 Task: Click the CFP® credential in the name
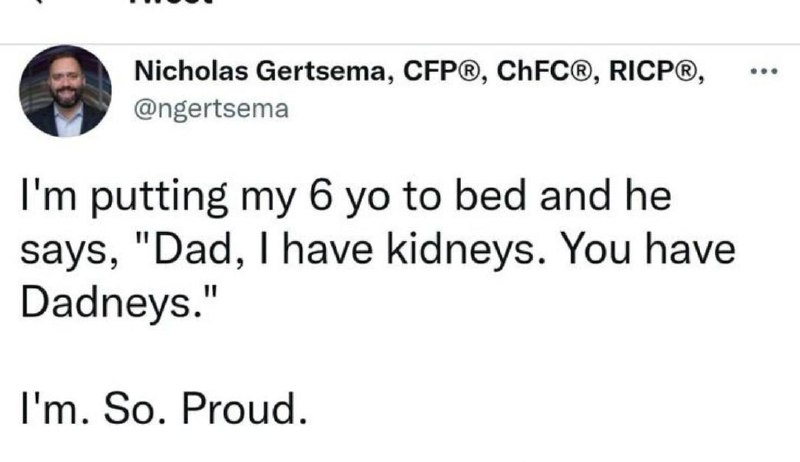[441, 71]
